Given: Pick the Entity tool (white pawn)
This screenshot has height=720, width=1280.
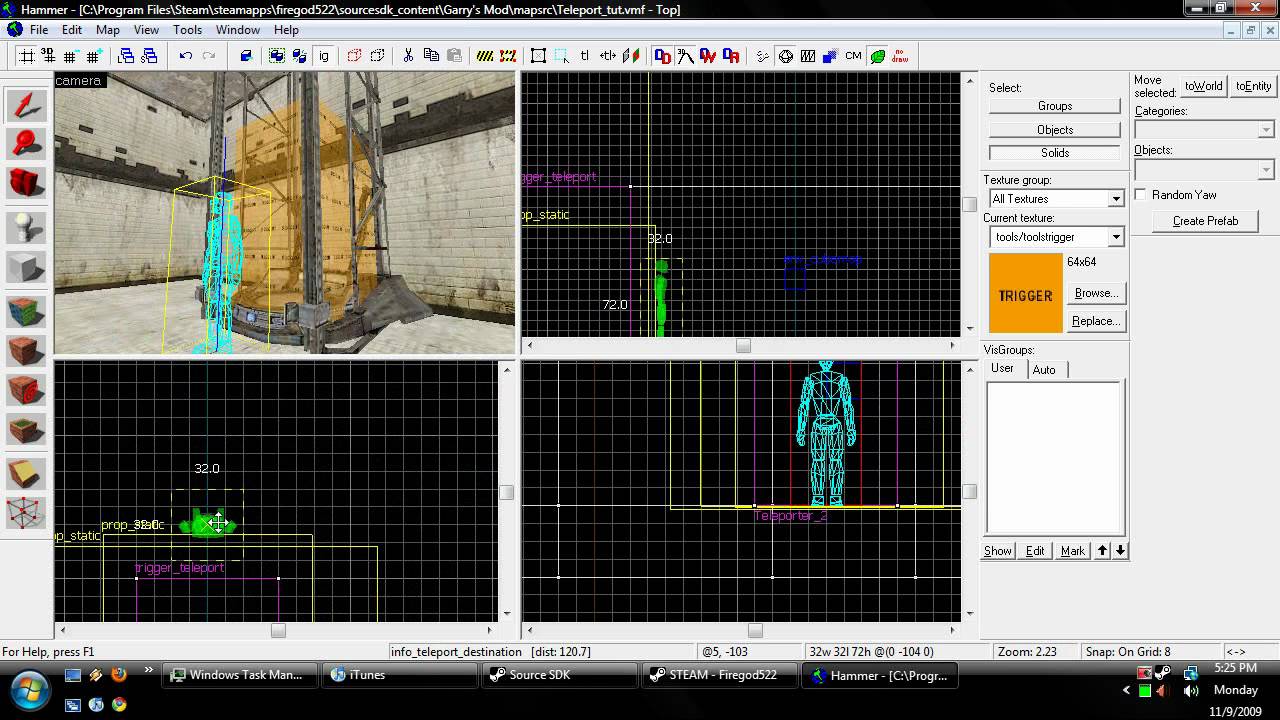Looking at the screenshot, I should coord(26,228).
